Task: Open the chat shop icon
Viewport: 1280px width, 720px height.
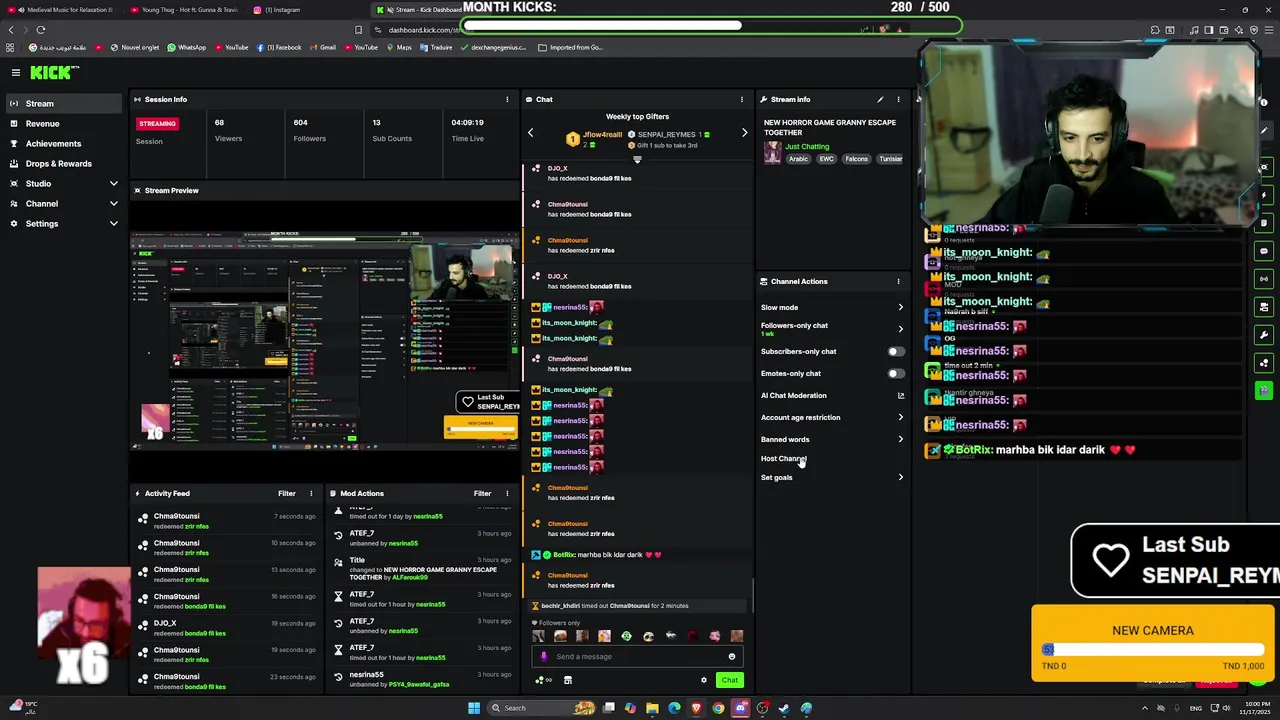Action: pos(568,680)
